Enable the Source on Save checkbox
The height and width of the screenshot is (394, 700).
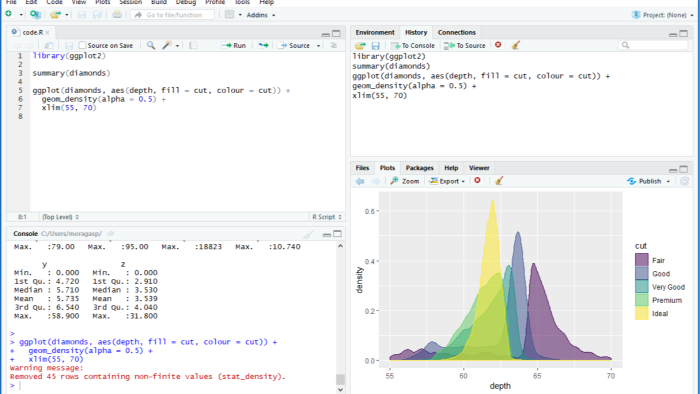coord(82,45)
